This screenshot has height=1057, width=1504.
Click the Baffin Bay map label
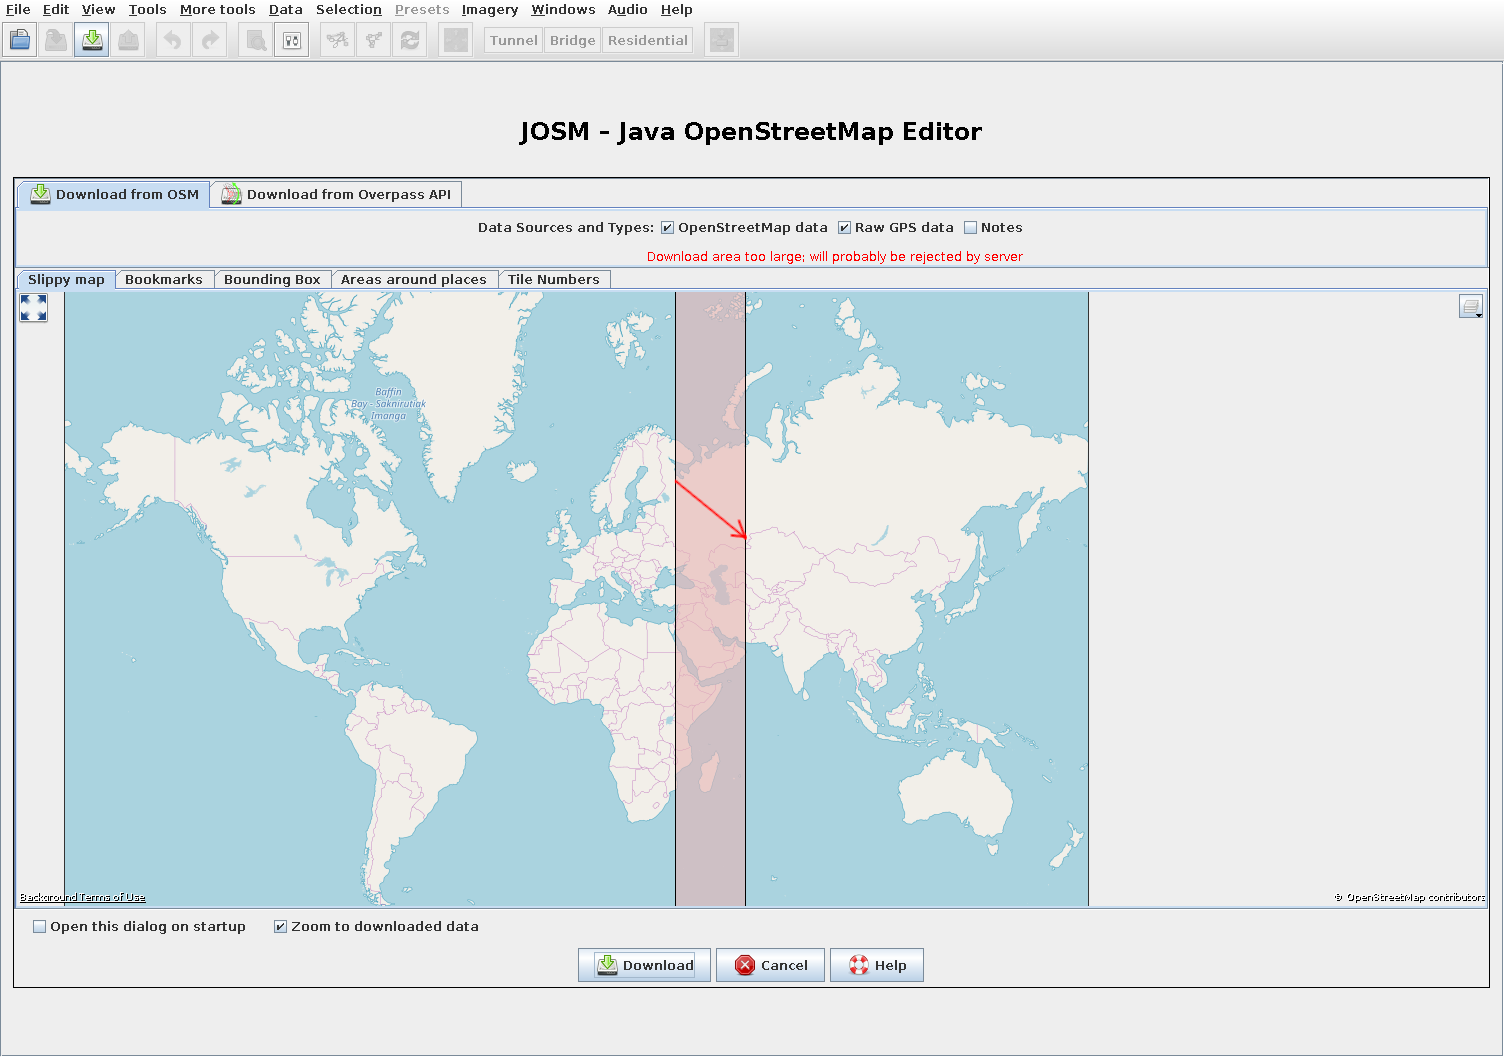(x=389, y=404)
